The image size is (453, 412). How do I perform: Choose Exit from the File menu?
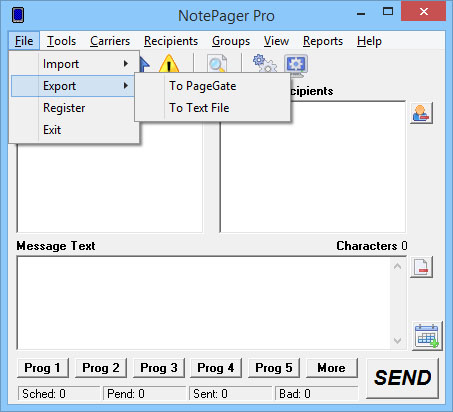click(73, 130)
